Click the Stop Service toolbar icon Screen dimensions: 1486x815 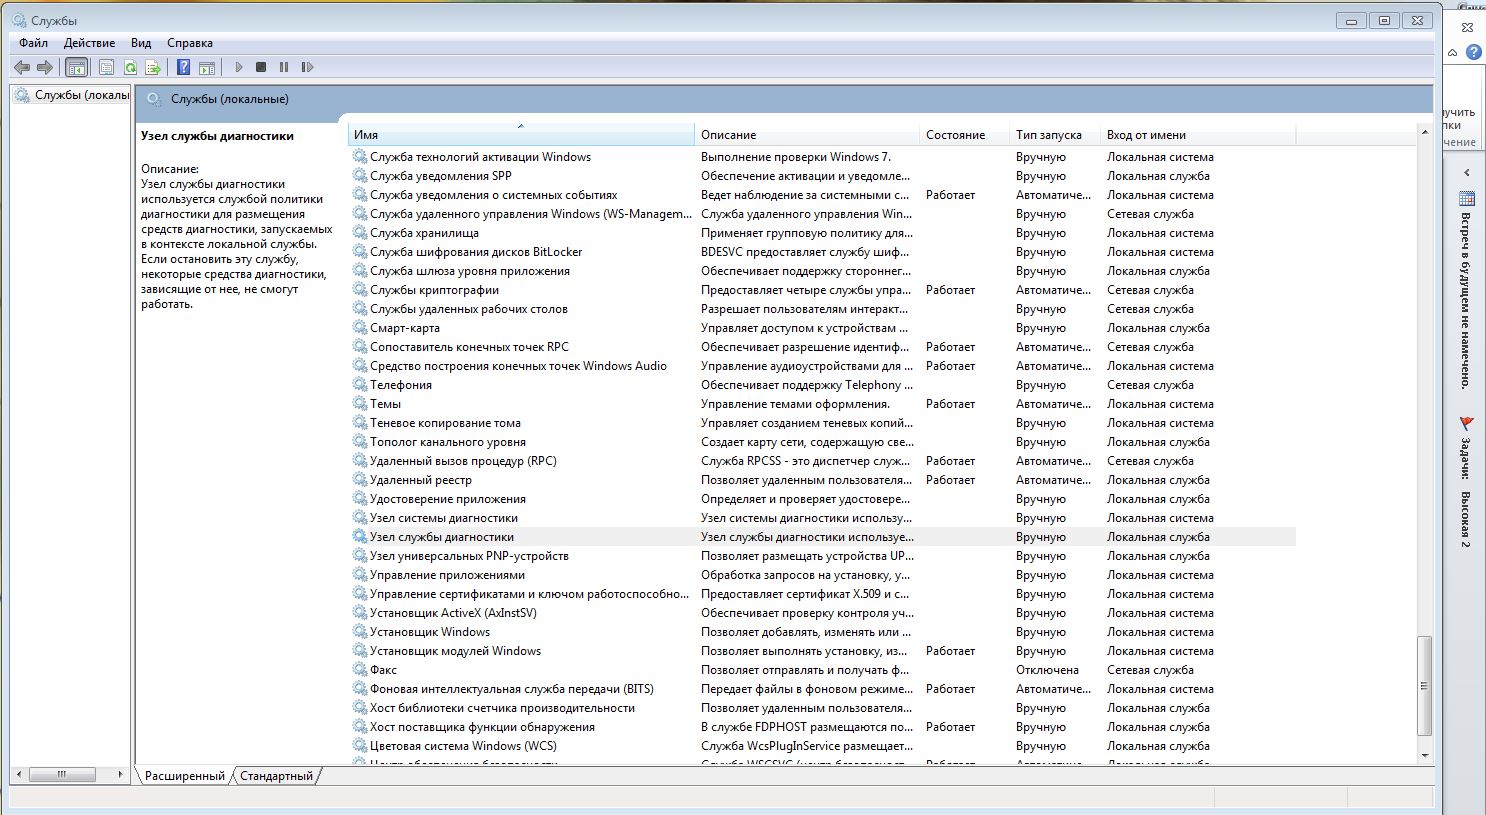point(261,67)
